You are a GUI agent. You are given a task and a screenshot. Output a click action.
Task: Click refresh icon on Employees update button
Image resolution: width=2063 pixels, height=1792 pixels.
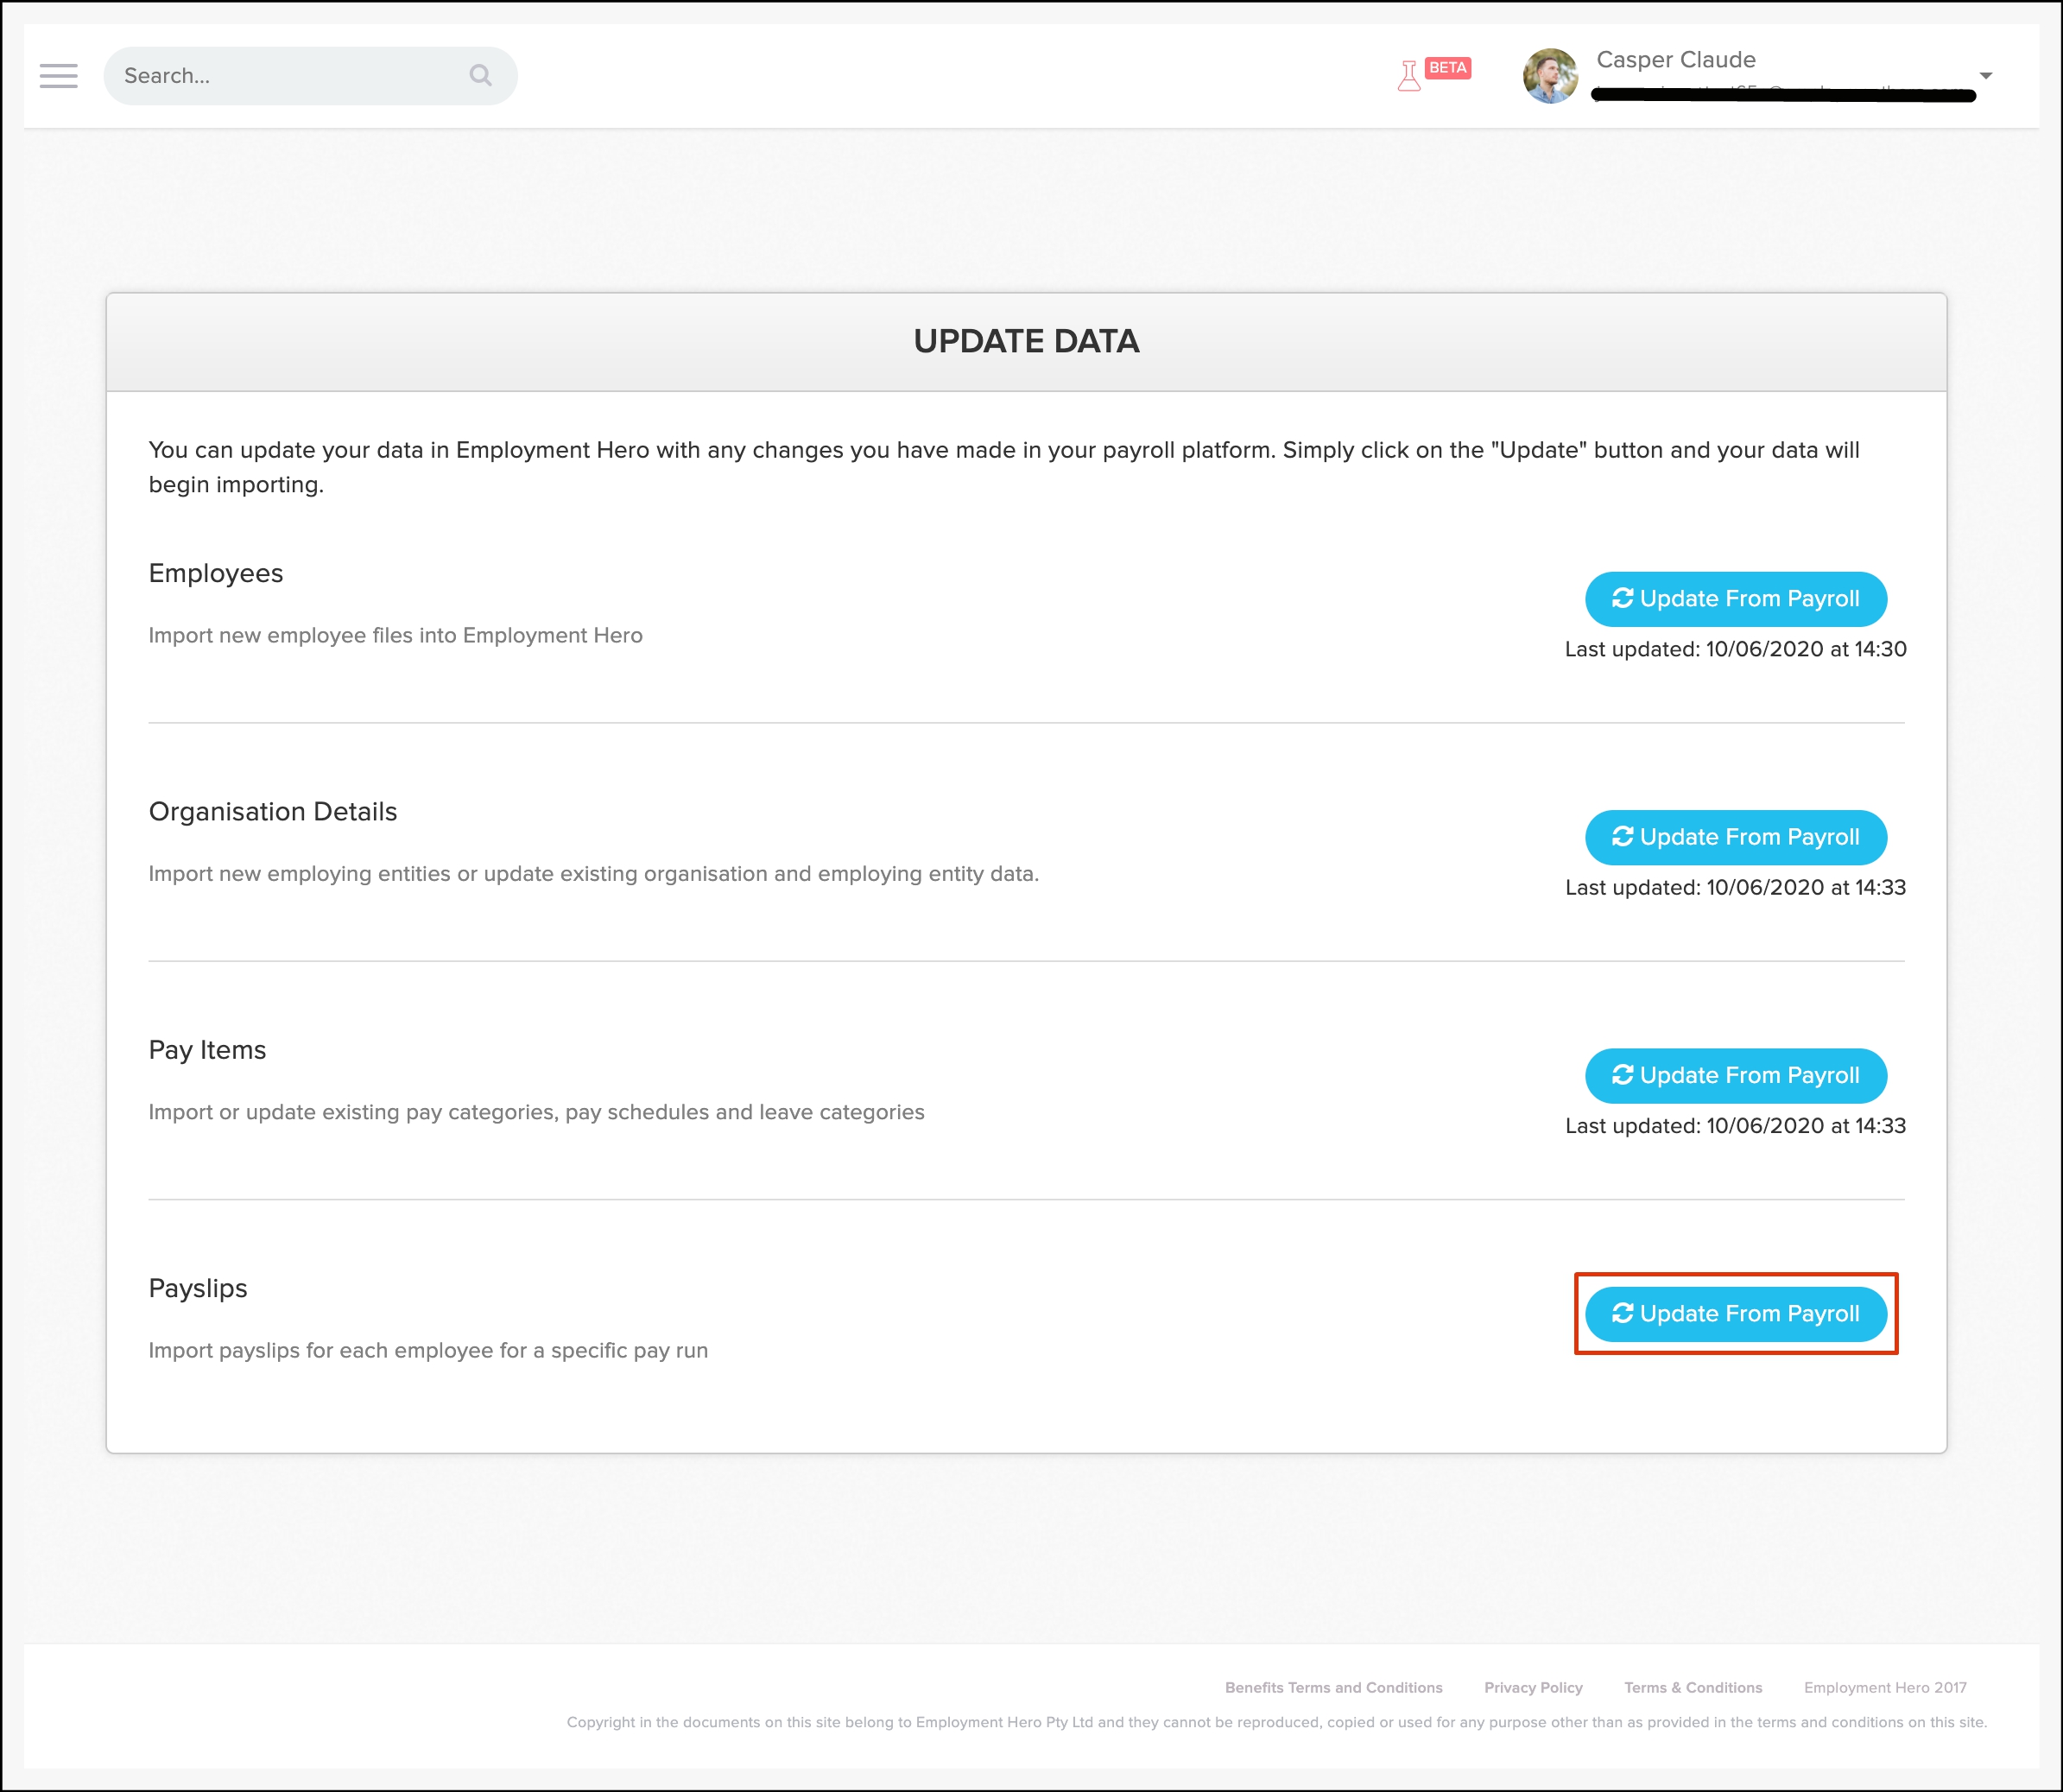1622,598
